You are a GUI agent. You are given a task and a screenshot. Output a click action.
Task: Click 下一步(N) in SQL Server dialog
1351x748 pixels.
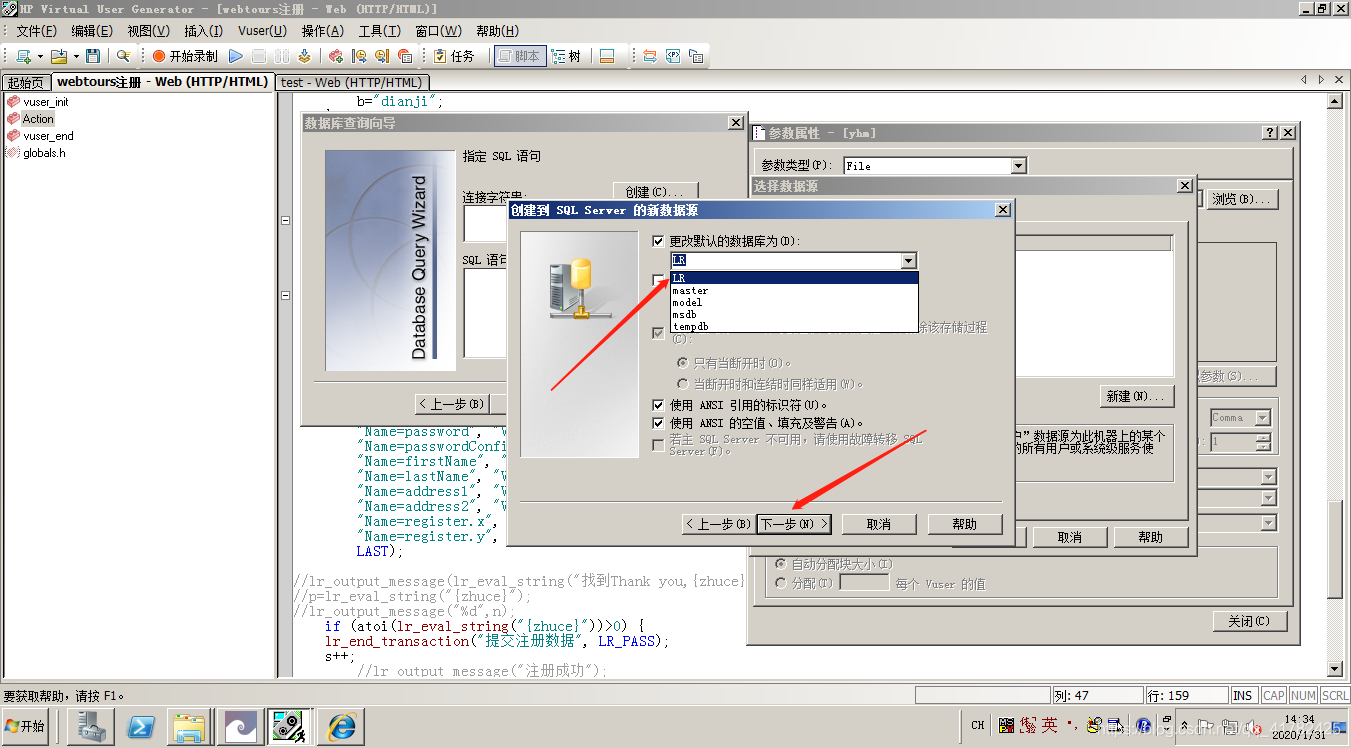(794, 524)
